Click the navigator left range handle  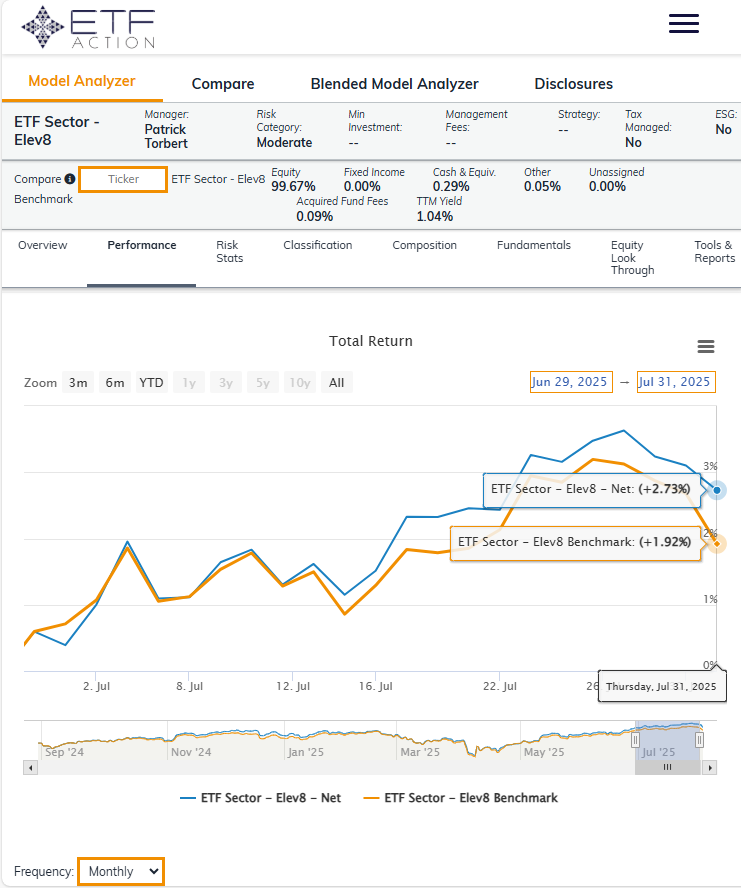636,740
